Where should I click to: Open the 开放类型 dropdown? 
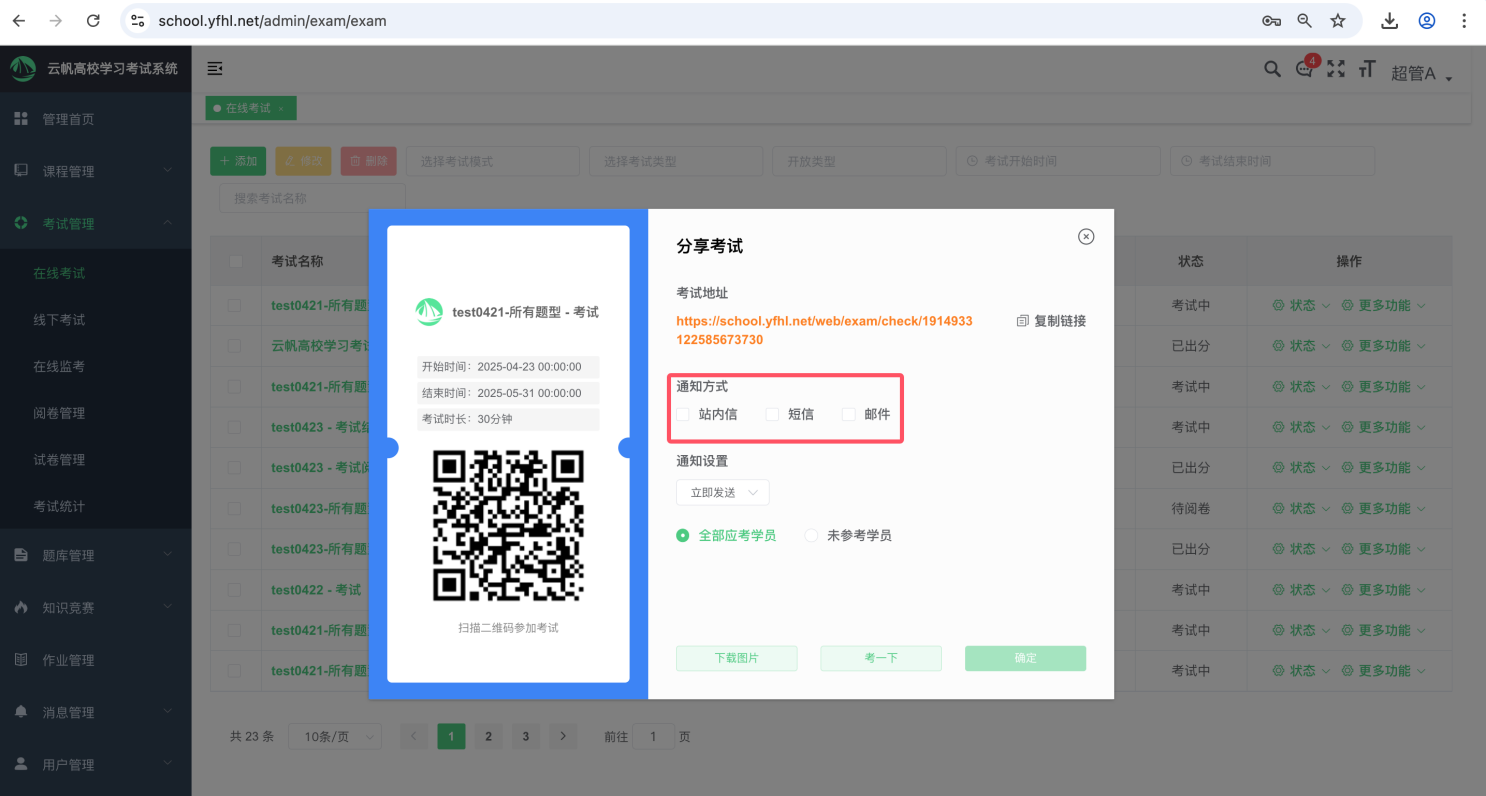click(x=859, y=161)
